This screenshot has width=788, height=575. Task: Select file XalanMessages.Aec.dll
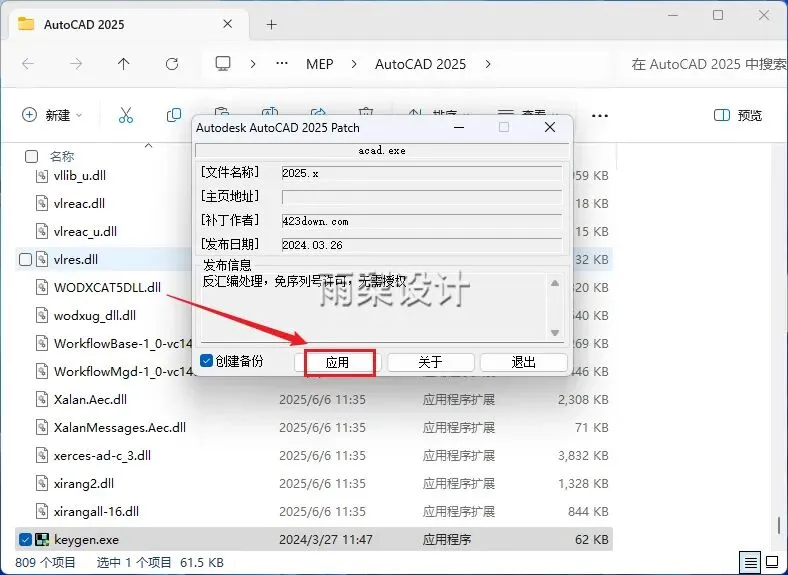[120, 428]
